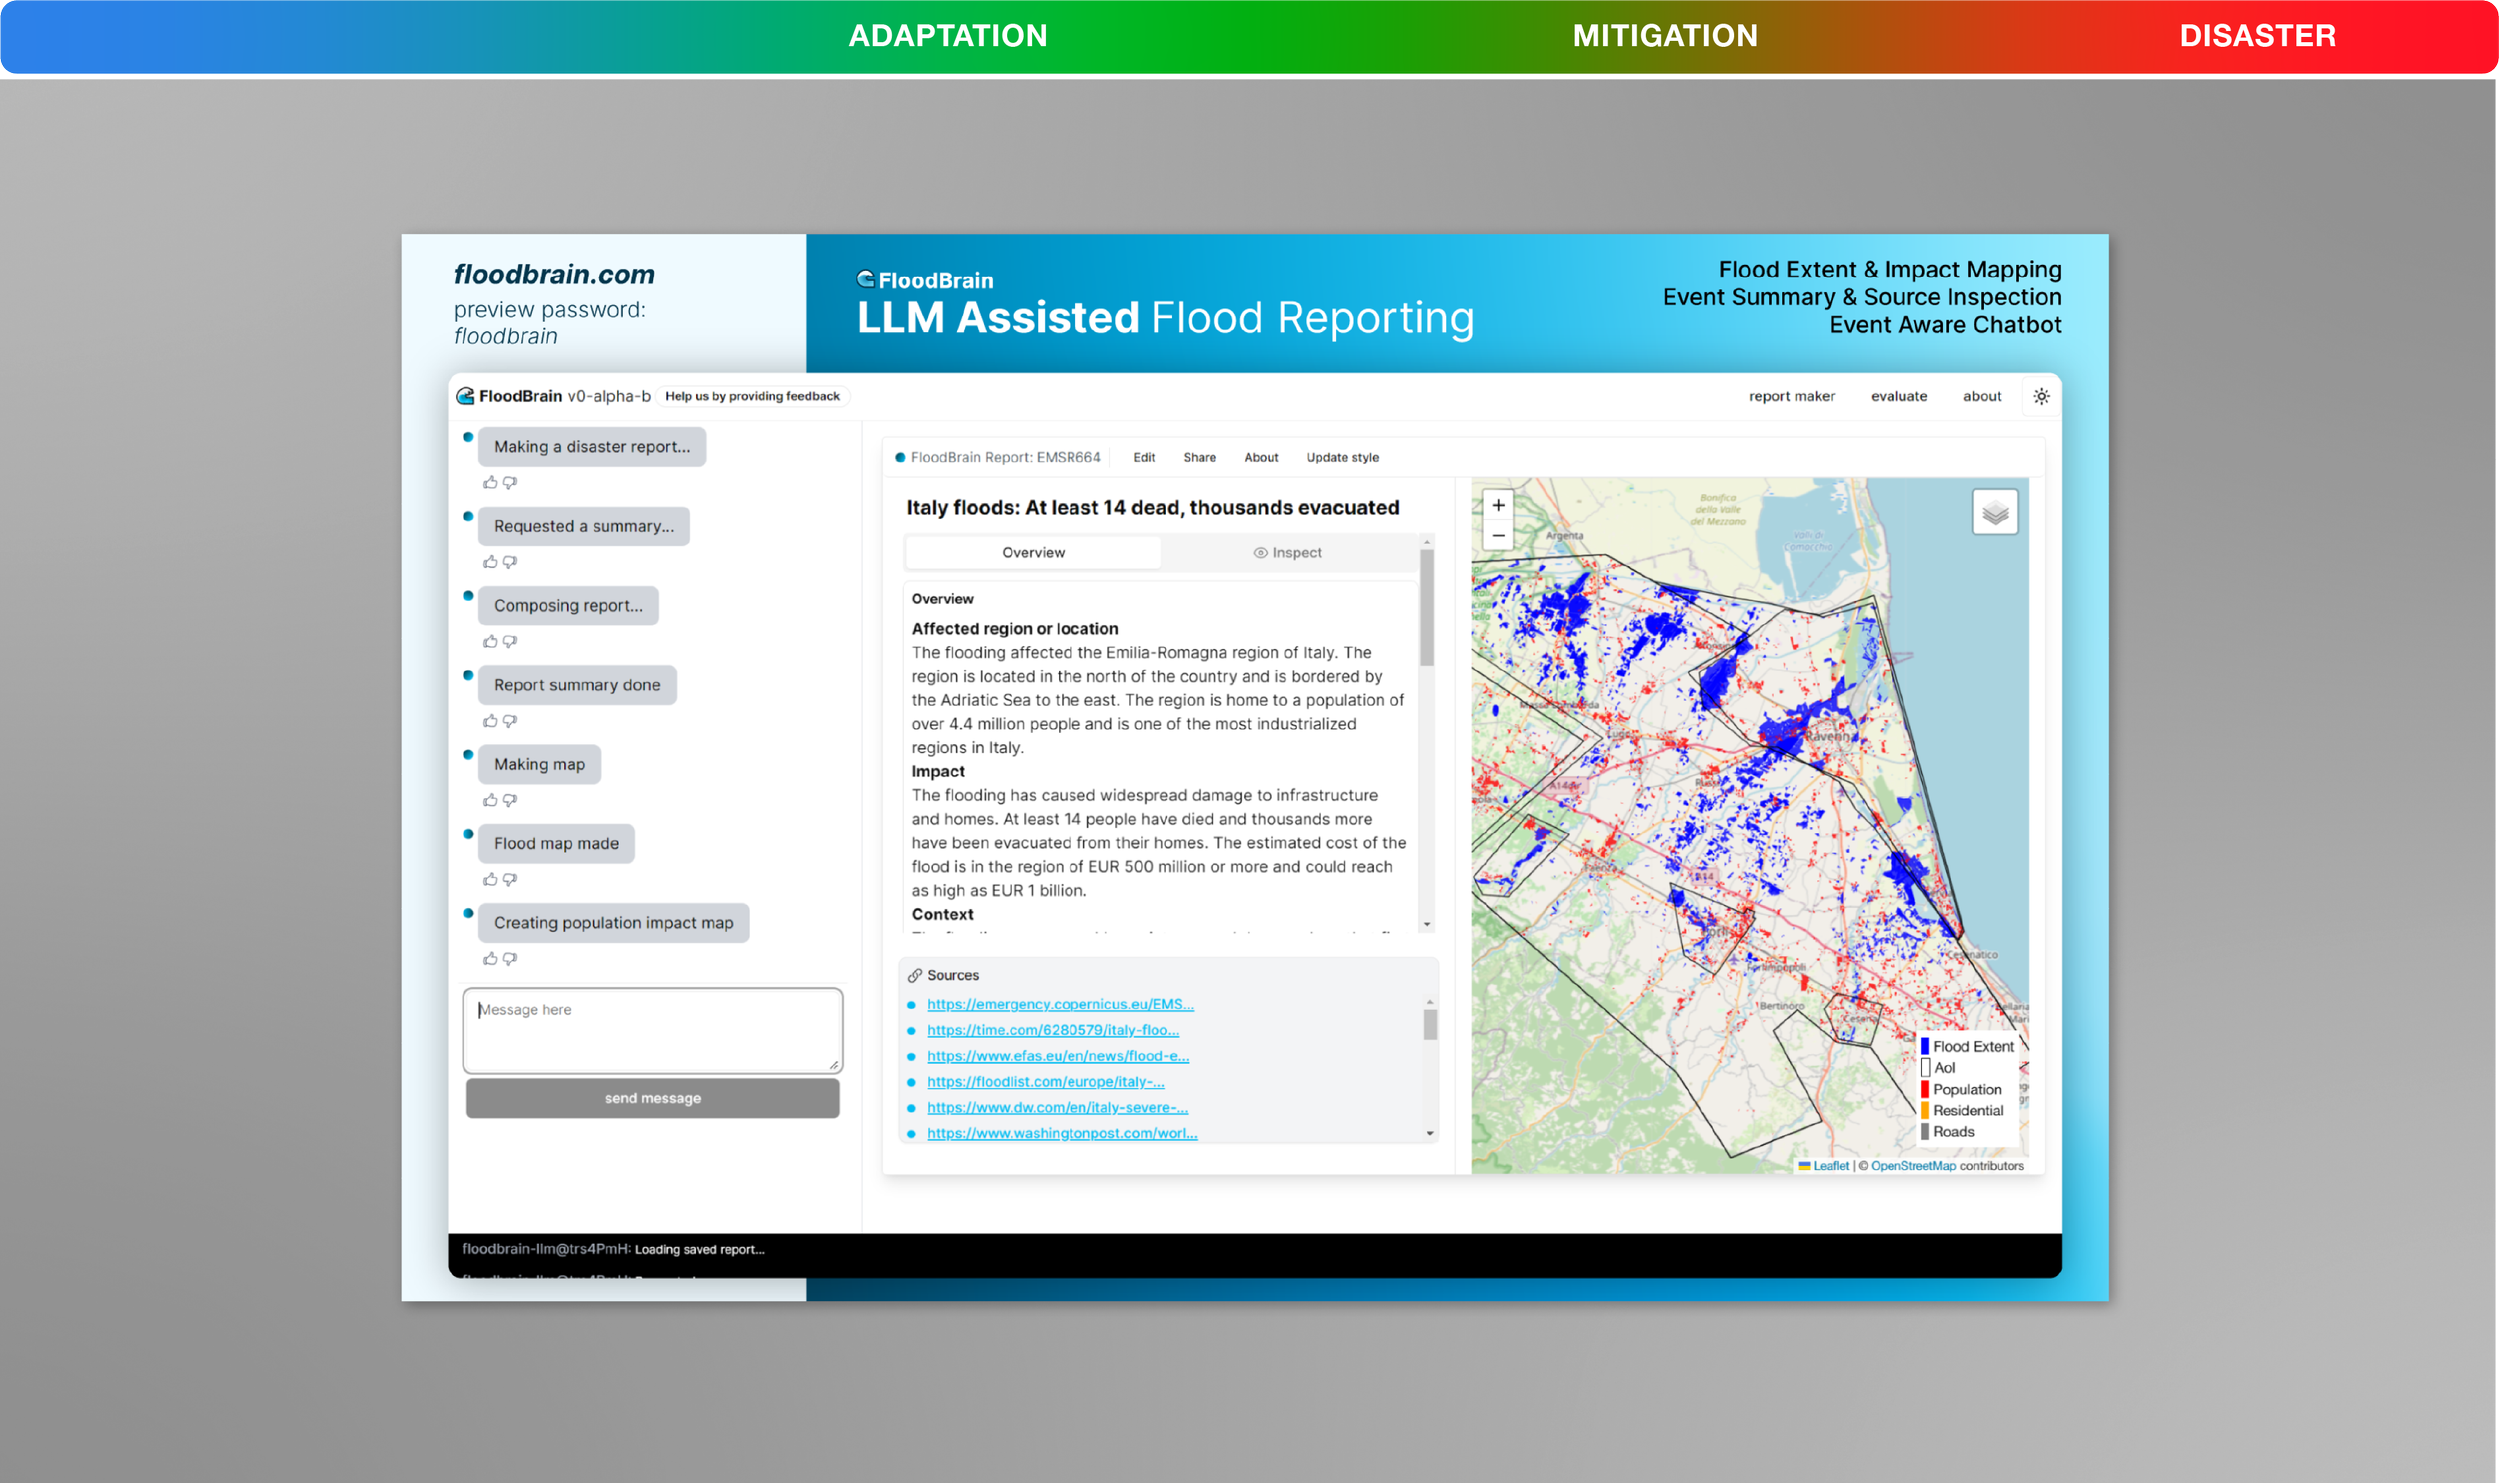Open the emergency.copernicus.eu source link
This screenshot has width=2500, height=1483.
tap(1060, 1004)
